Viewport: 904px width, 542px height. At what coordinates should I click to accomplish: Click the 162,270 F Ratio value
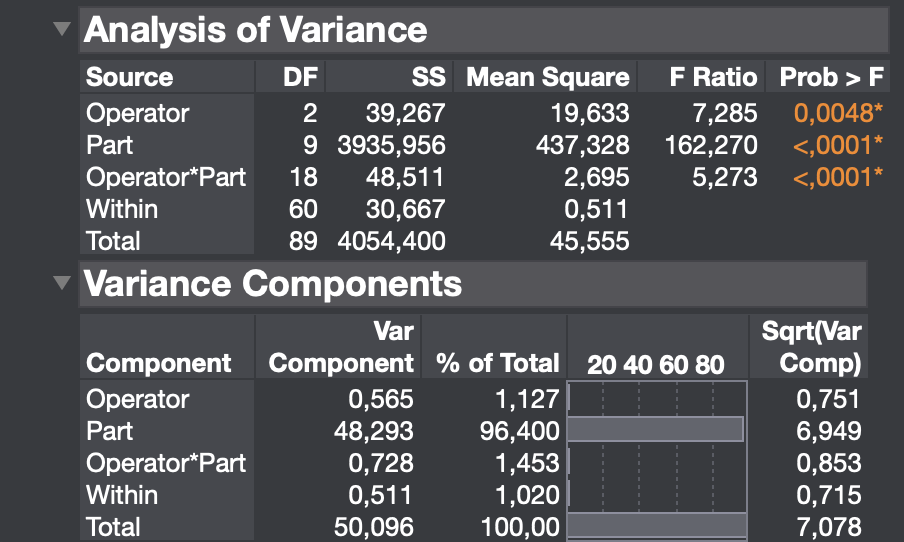click(x=711, y=145)
